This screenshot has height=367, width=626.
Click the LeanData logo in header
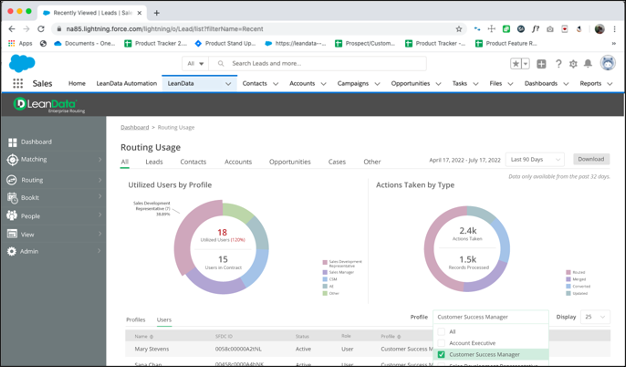click(x=49, y=105)
